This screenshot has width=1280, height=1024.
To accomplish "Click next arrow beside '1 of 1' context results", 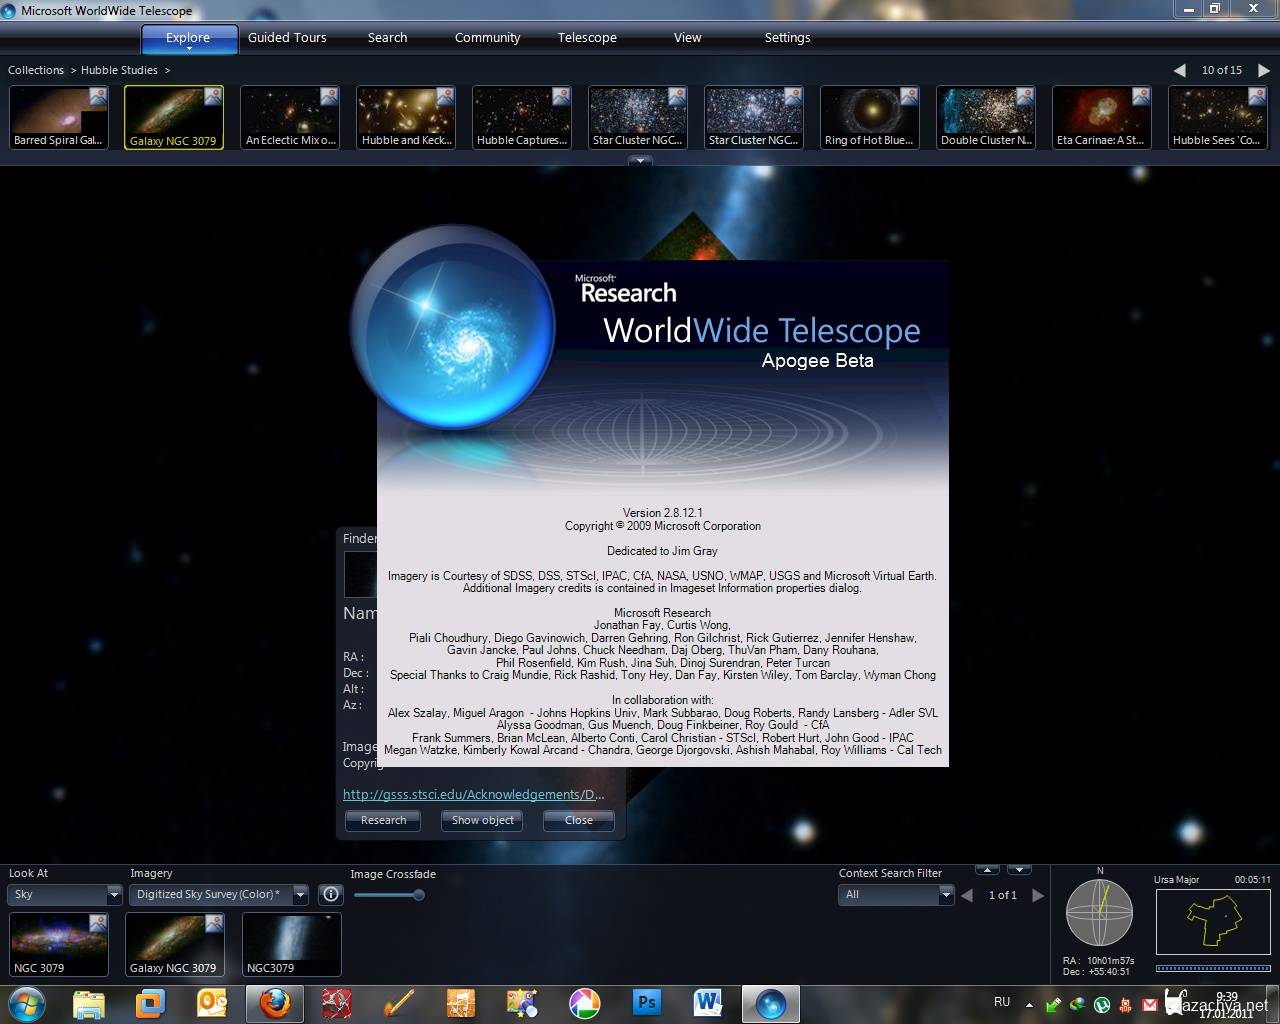I will coord(1038,895).
